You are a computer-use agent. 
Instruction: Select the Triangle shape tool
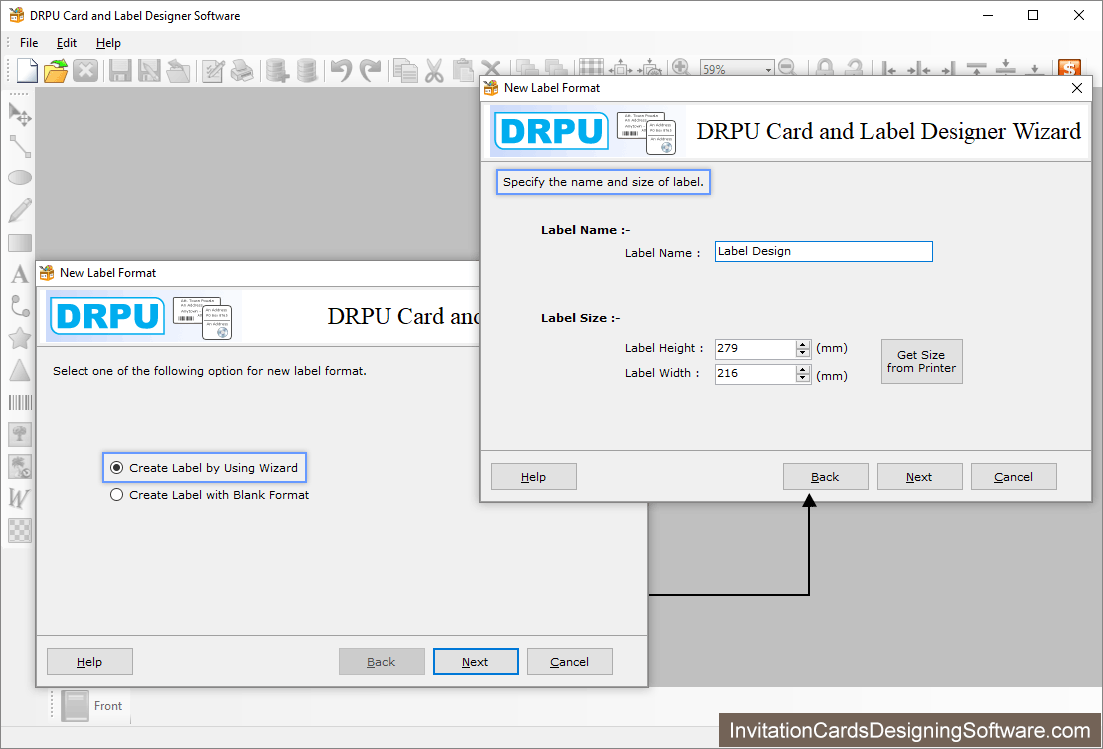20,370
